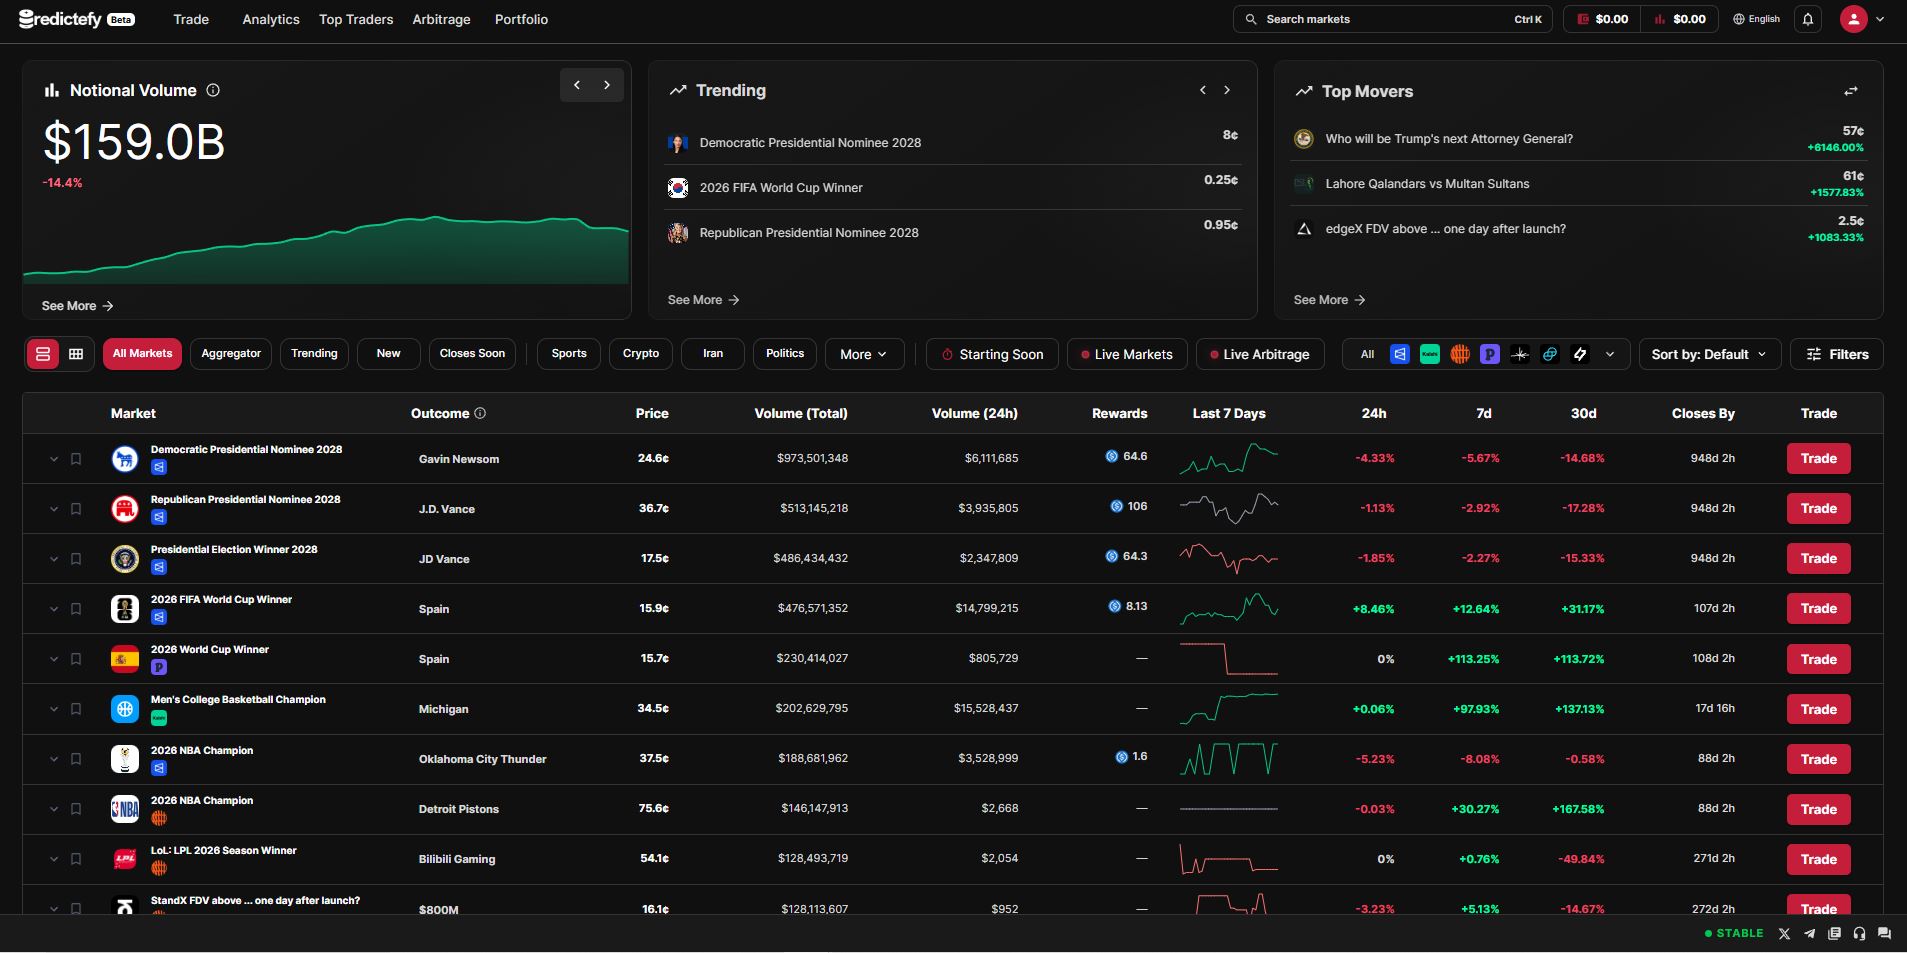Click the red user avatar icon
1907x953 pixels.
pos(1854,19)
